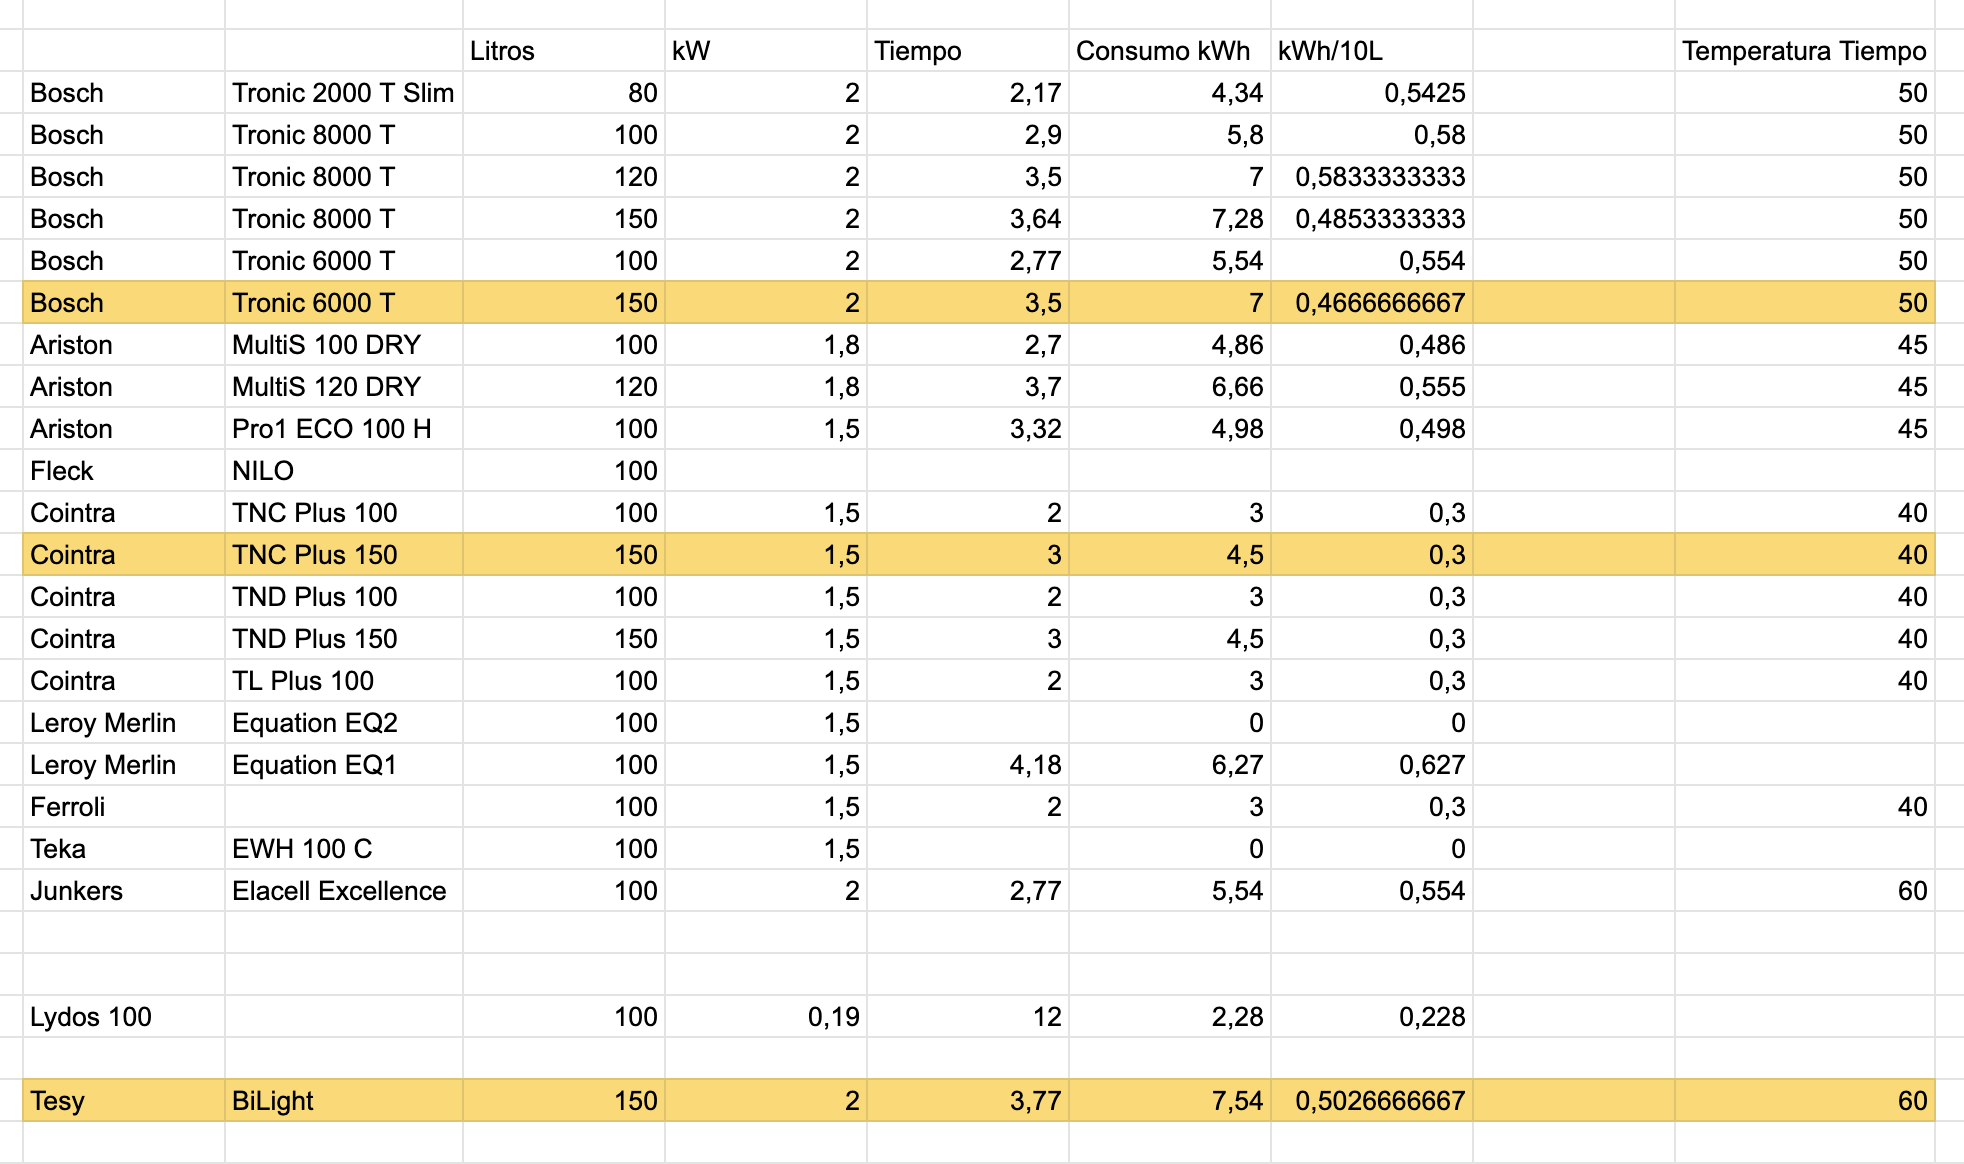The image size is (1964, 1164).
Task: Select the Equation EQ2 cell
Action: click(x=344, y=723)
